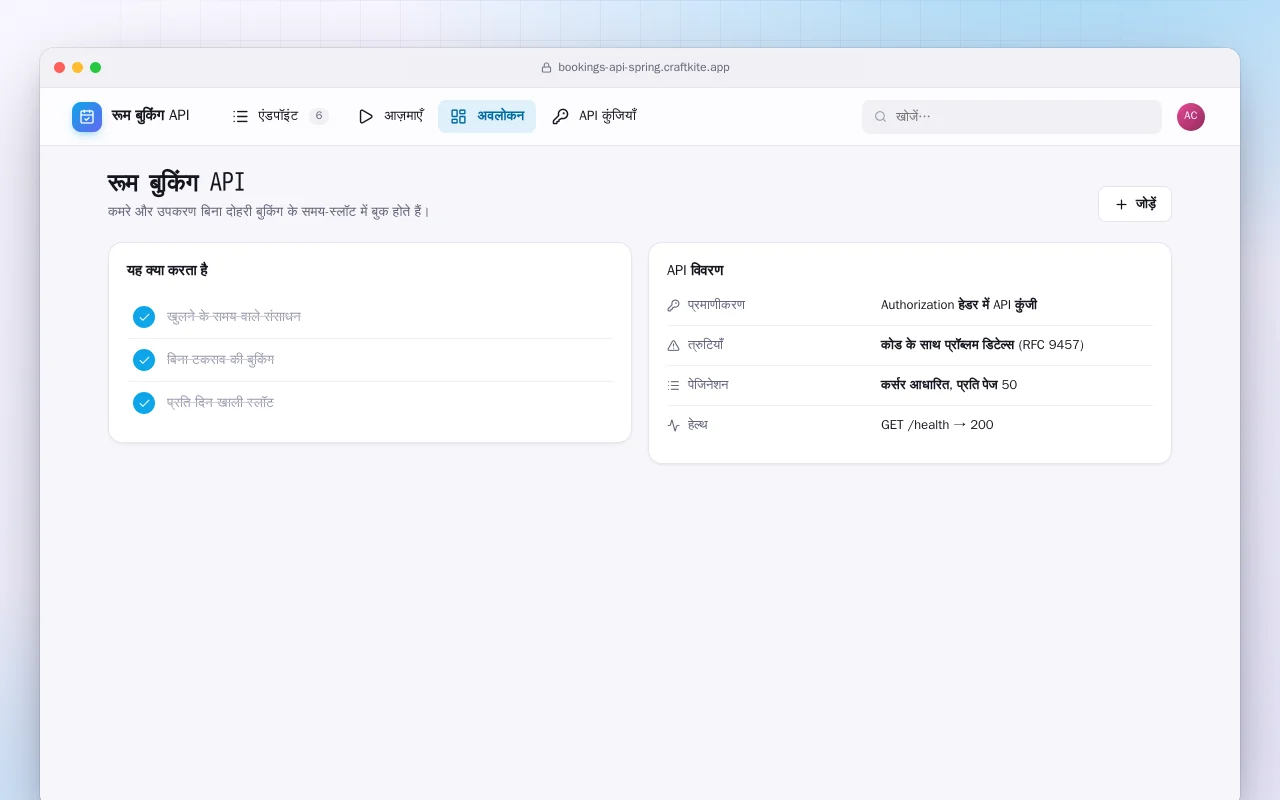Click the warning triangle icon beside त्रुटियाँ

tap(673, 345)
